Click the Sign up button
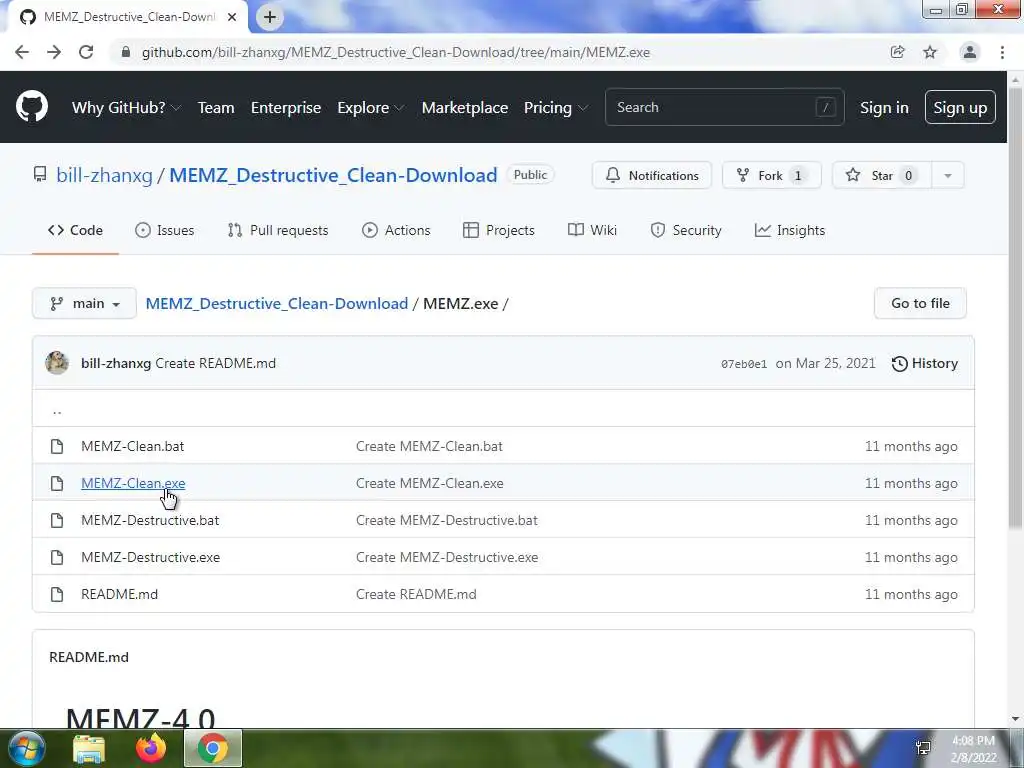The width and height of the screenshot is (1024, 768). (x=960, y=107)
